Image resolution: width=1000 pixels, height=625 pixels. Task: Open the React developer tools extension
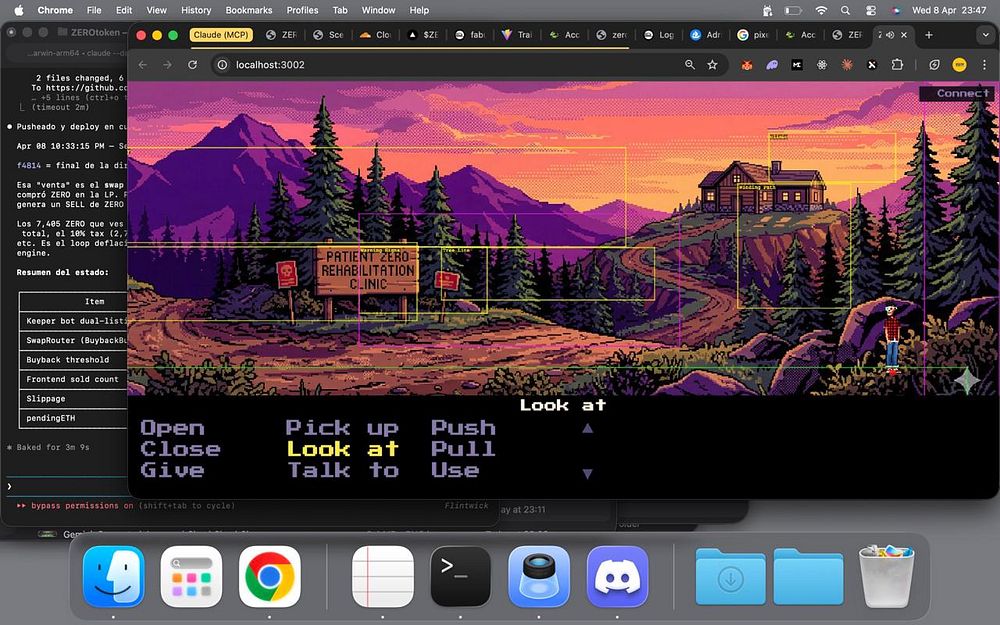click(821, 64)
